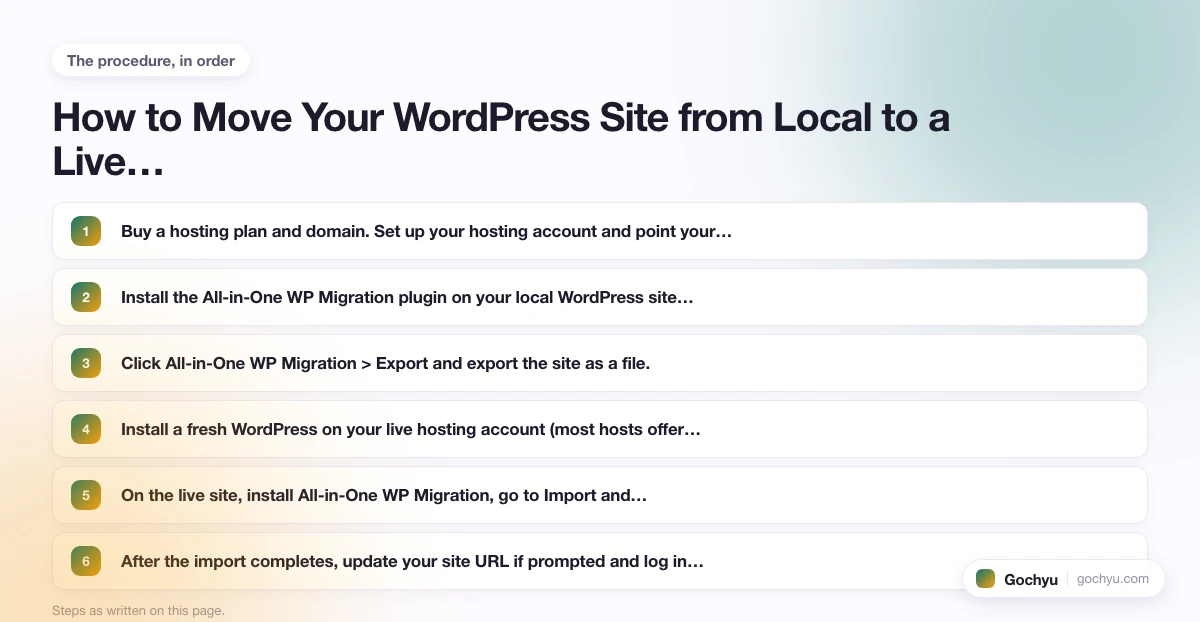This screenshot has height=622, width=1200.
Task: Click the step 2 number badge
Action: pos(86,297)
